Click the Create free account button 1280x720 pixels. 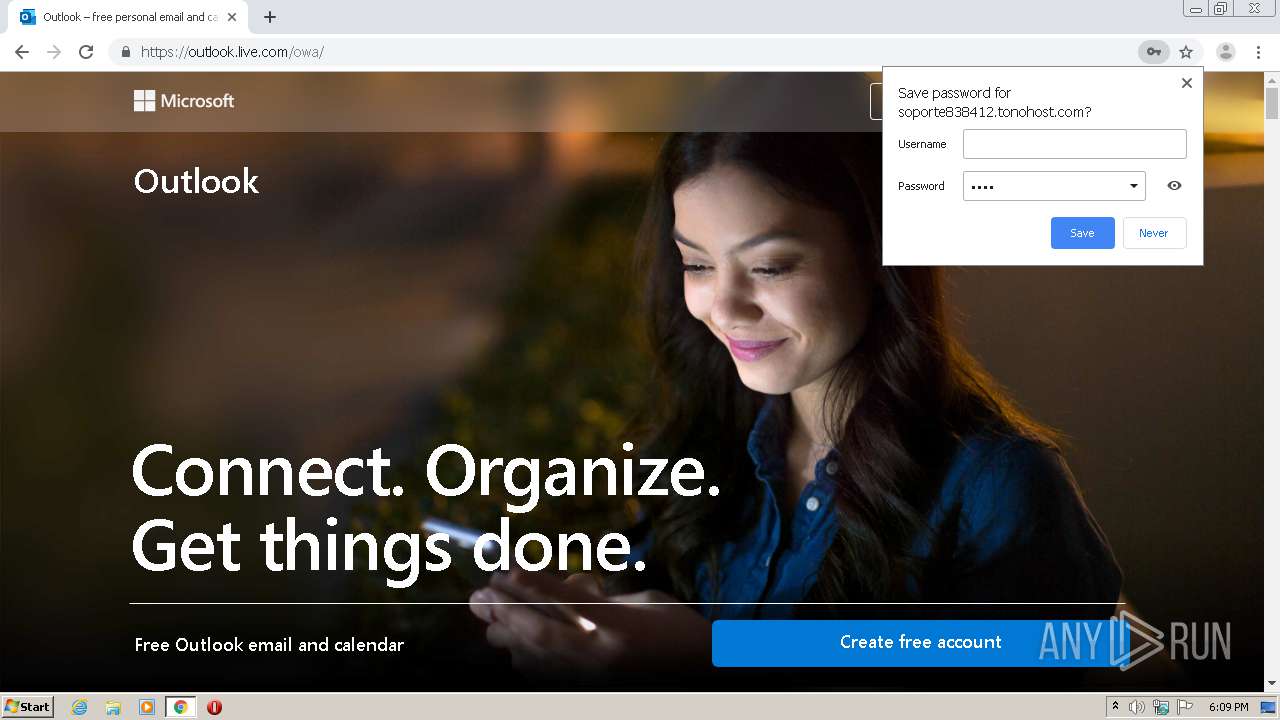click(x=920, y=642)
